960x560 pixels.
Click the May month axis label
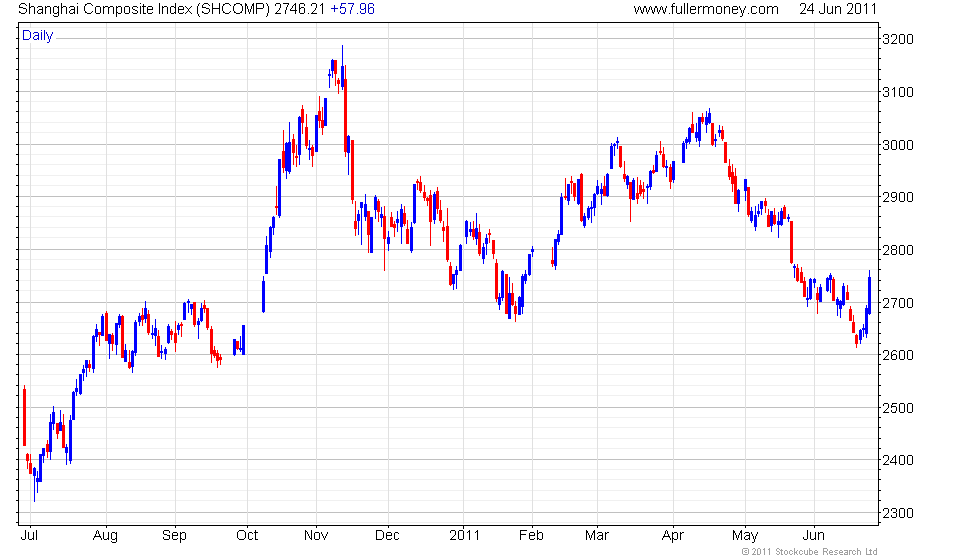[745, 536]
